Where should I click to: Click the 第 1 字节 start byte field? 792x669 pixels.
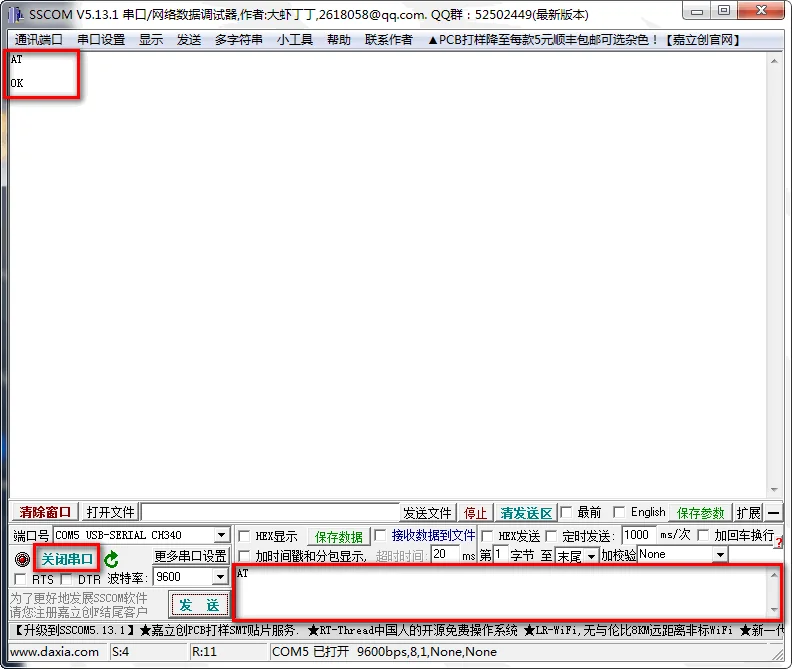(500, 555)
